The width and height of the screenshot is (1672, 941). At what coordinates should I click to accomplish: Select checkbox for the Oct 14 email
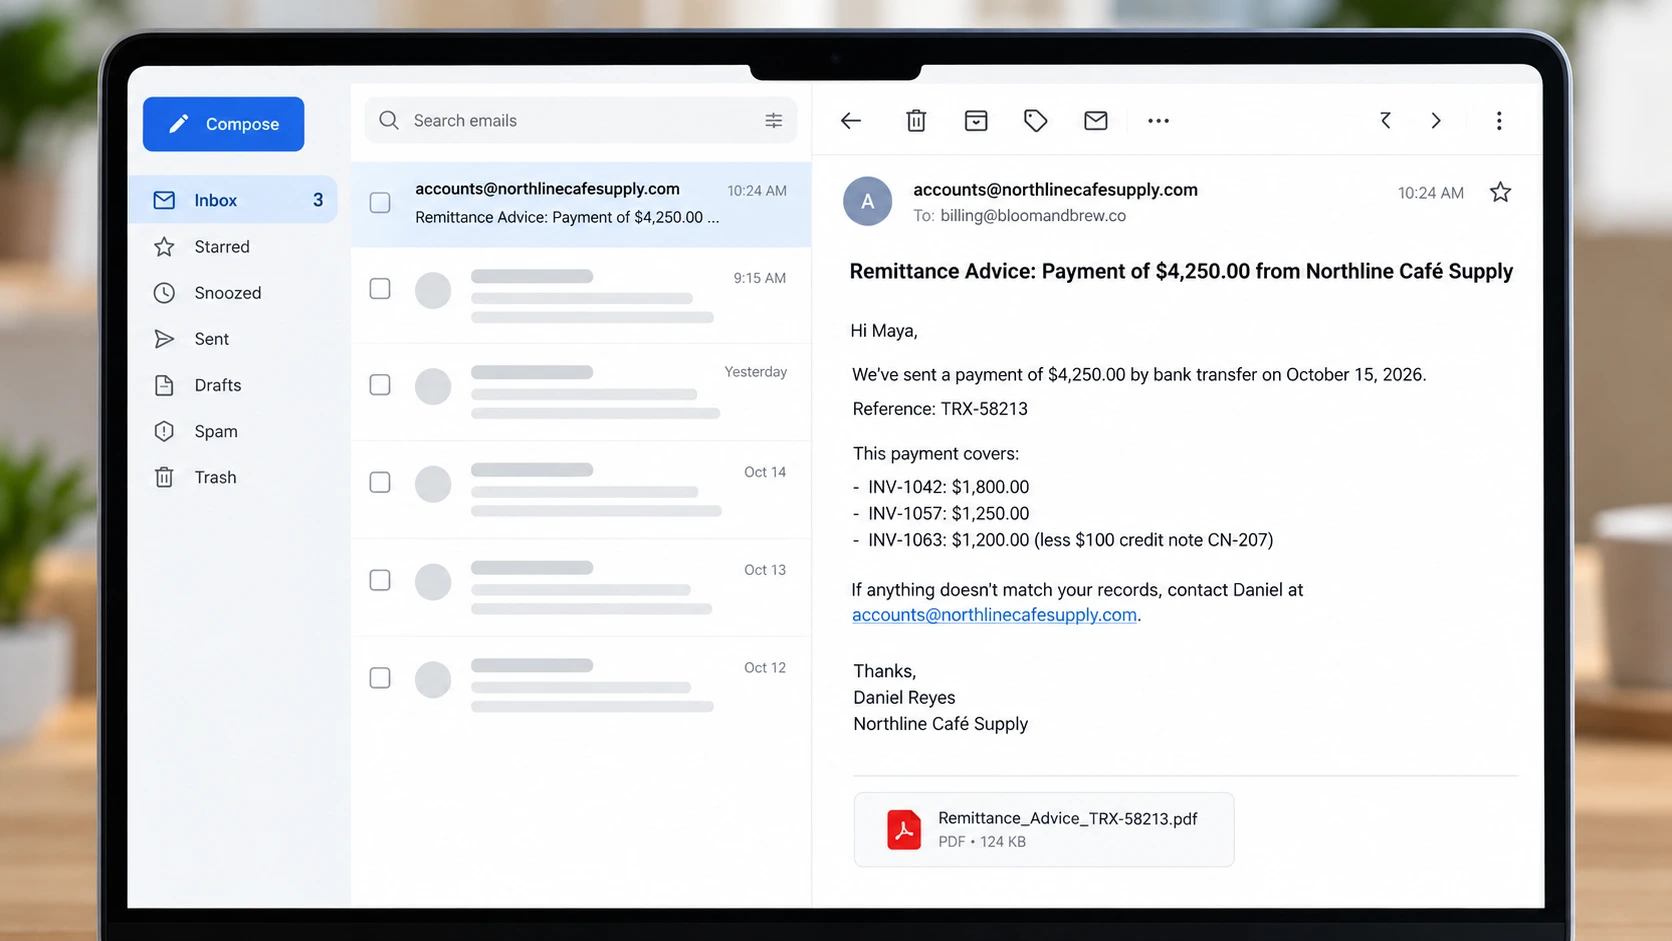click(x=380, y=482)
